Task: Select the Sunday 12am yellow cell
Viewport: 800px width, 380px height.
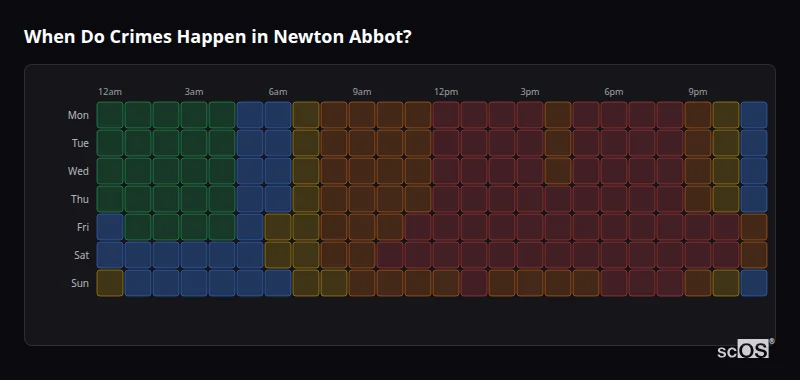Action: [x=110, y=283]
